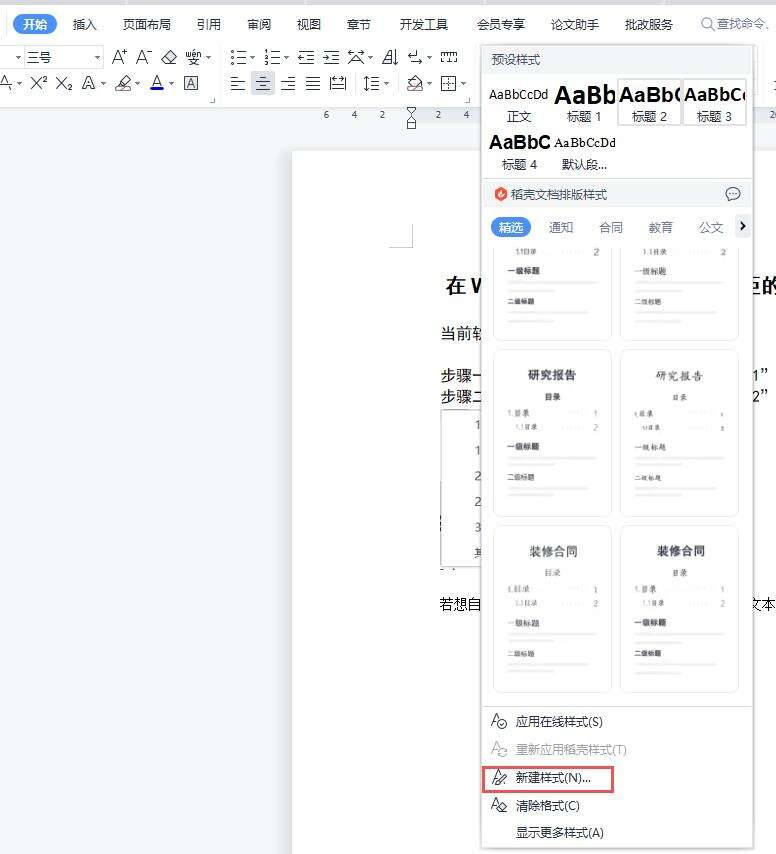Expand the shading dropdown arrow
The image size is (776, 854).
point(429,84)
